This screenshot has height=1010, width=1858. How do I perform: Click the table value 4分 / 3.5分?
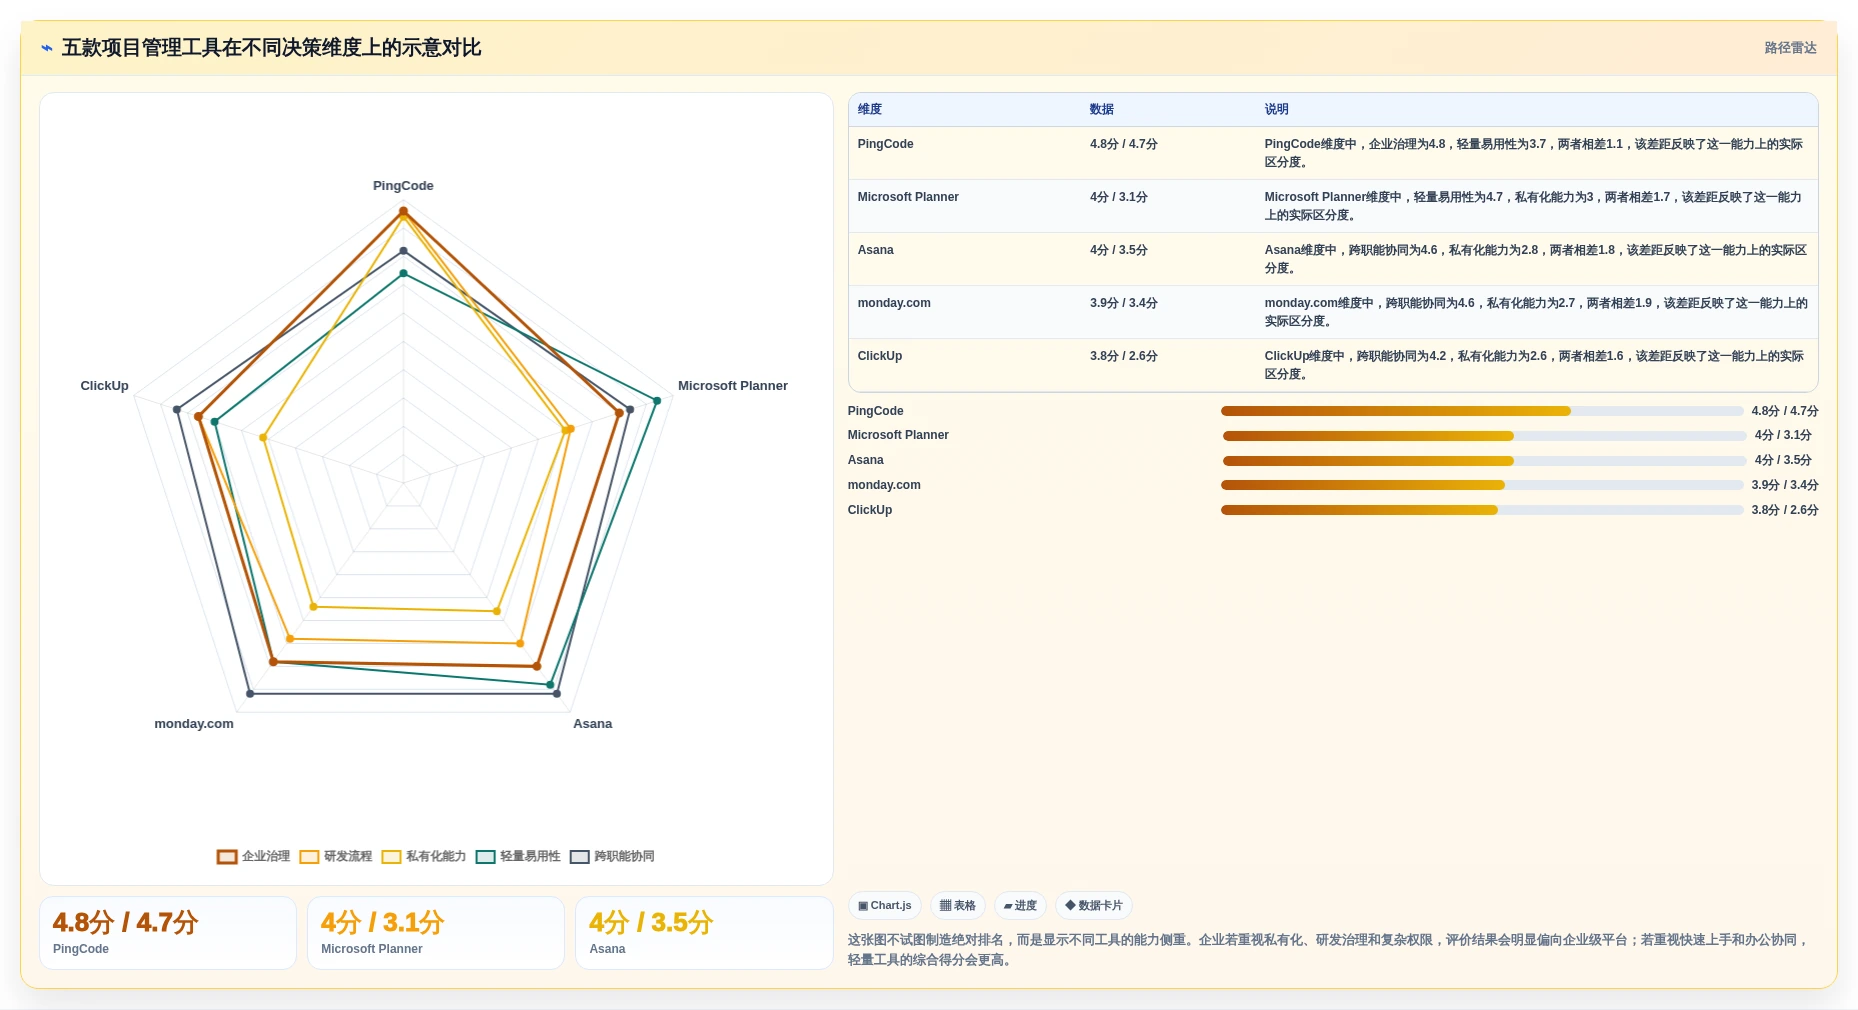click(1119, 250)
